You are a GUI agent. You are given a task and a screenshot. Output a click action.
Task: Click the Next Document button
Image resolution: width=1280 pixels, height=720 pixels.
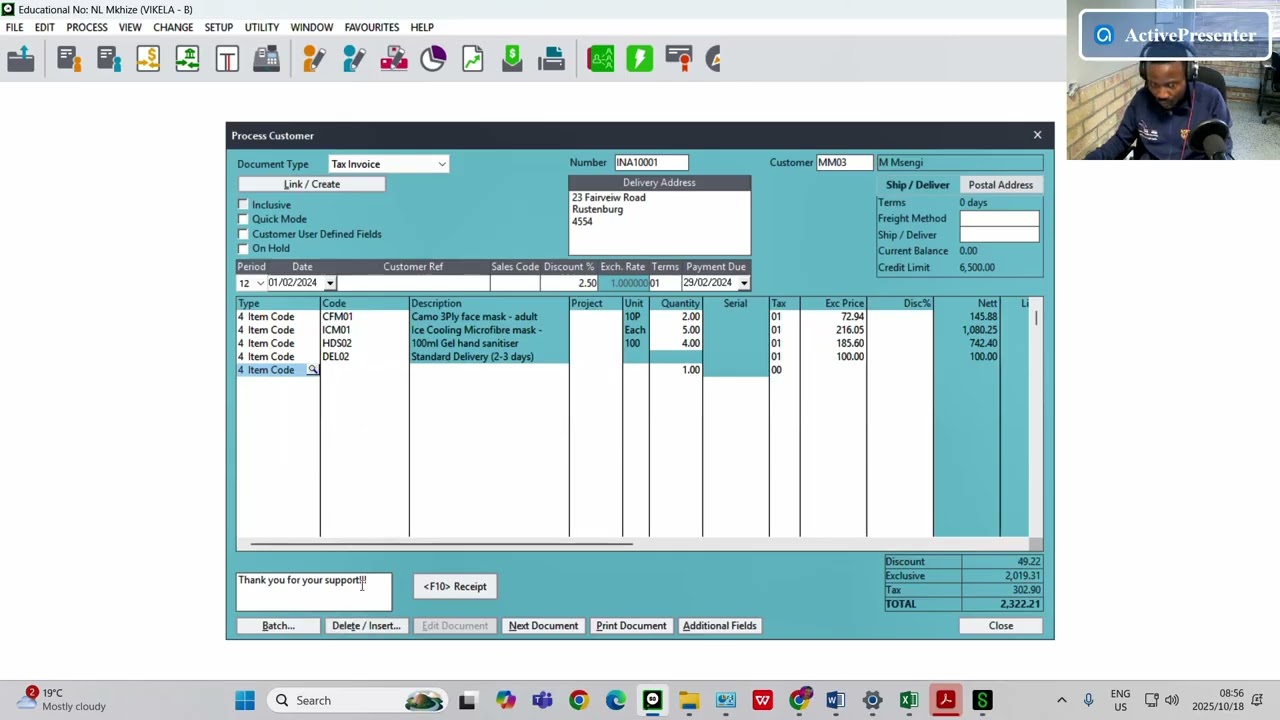pyautogui.click(x=543, y=626)
